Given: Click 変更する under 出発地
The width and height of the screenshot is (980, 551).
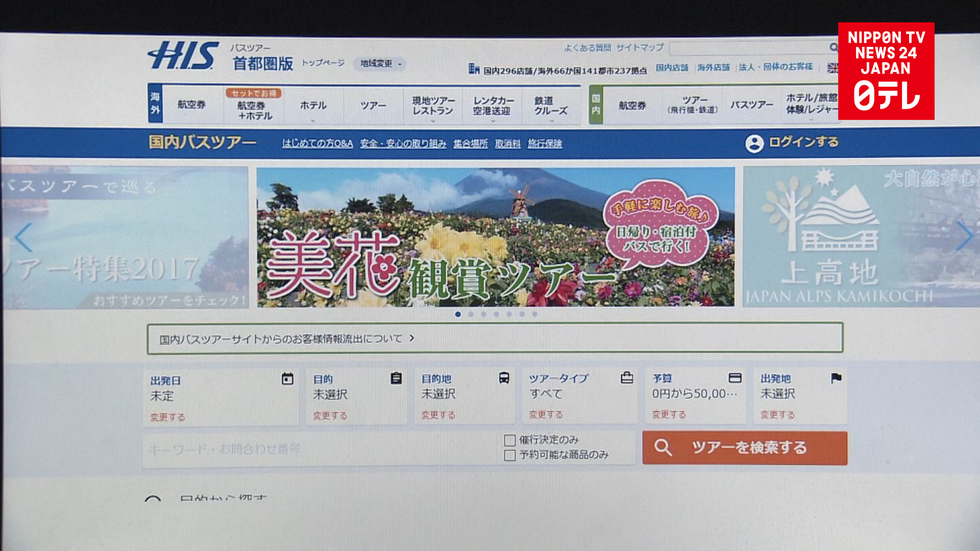Looking at the screenshot, I should [778, 414].
